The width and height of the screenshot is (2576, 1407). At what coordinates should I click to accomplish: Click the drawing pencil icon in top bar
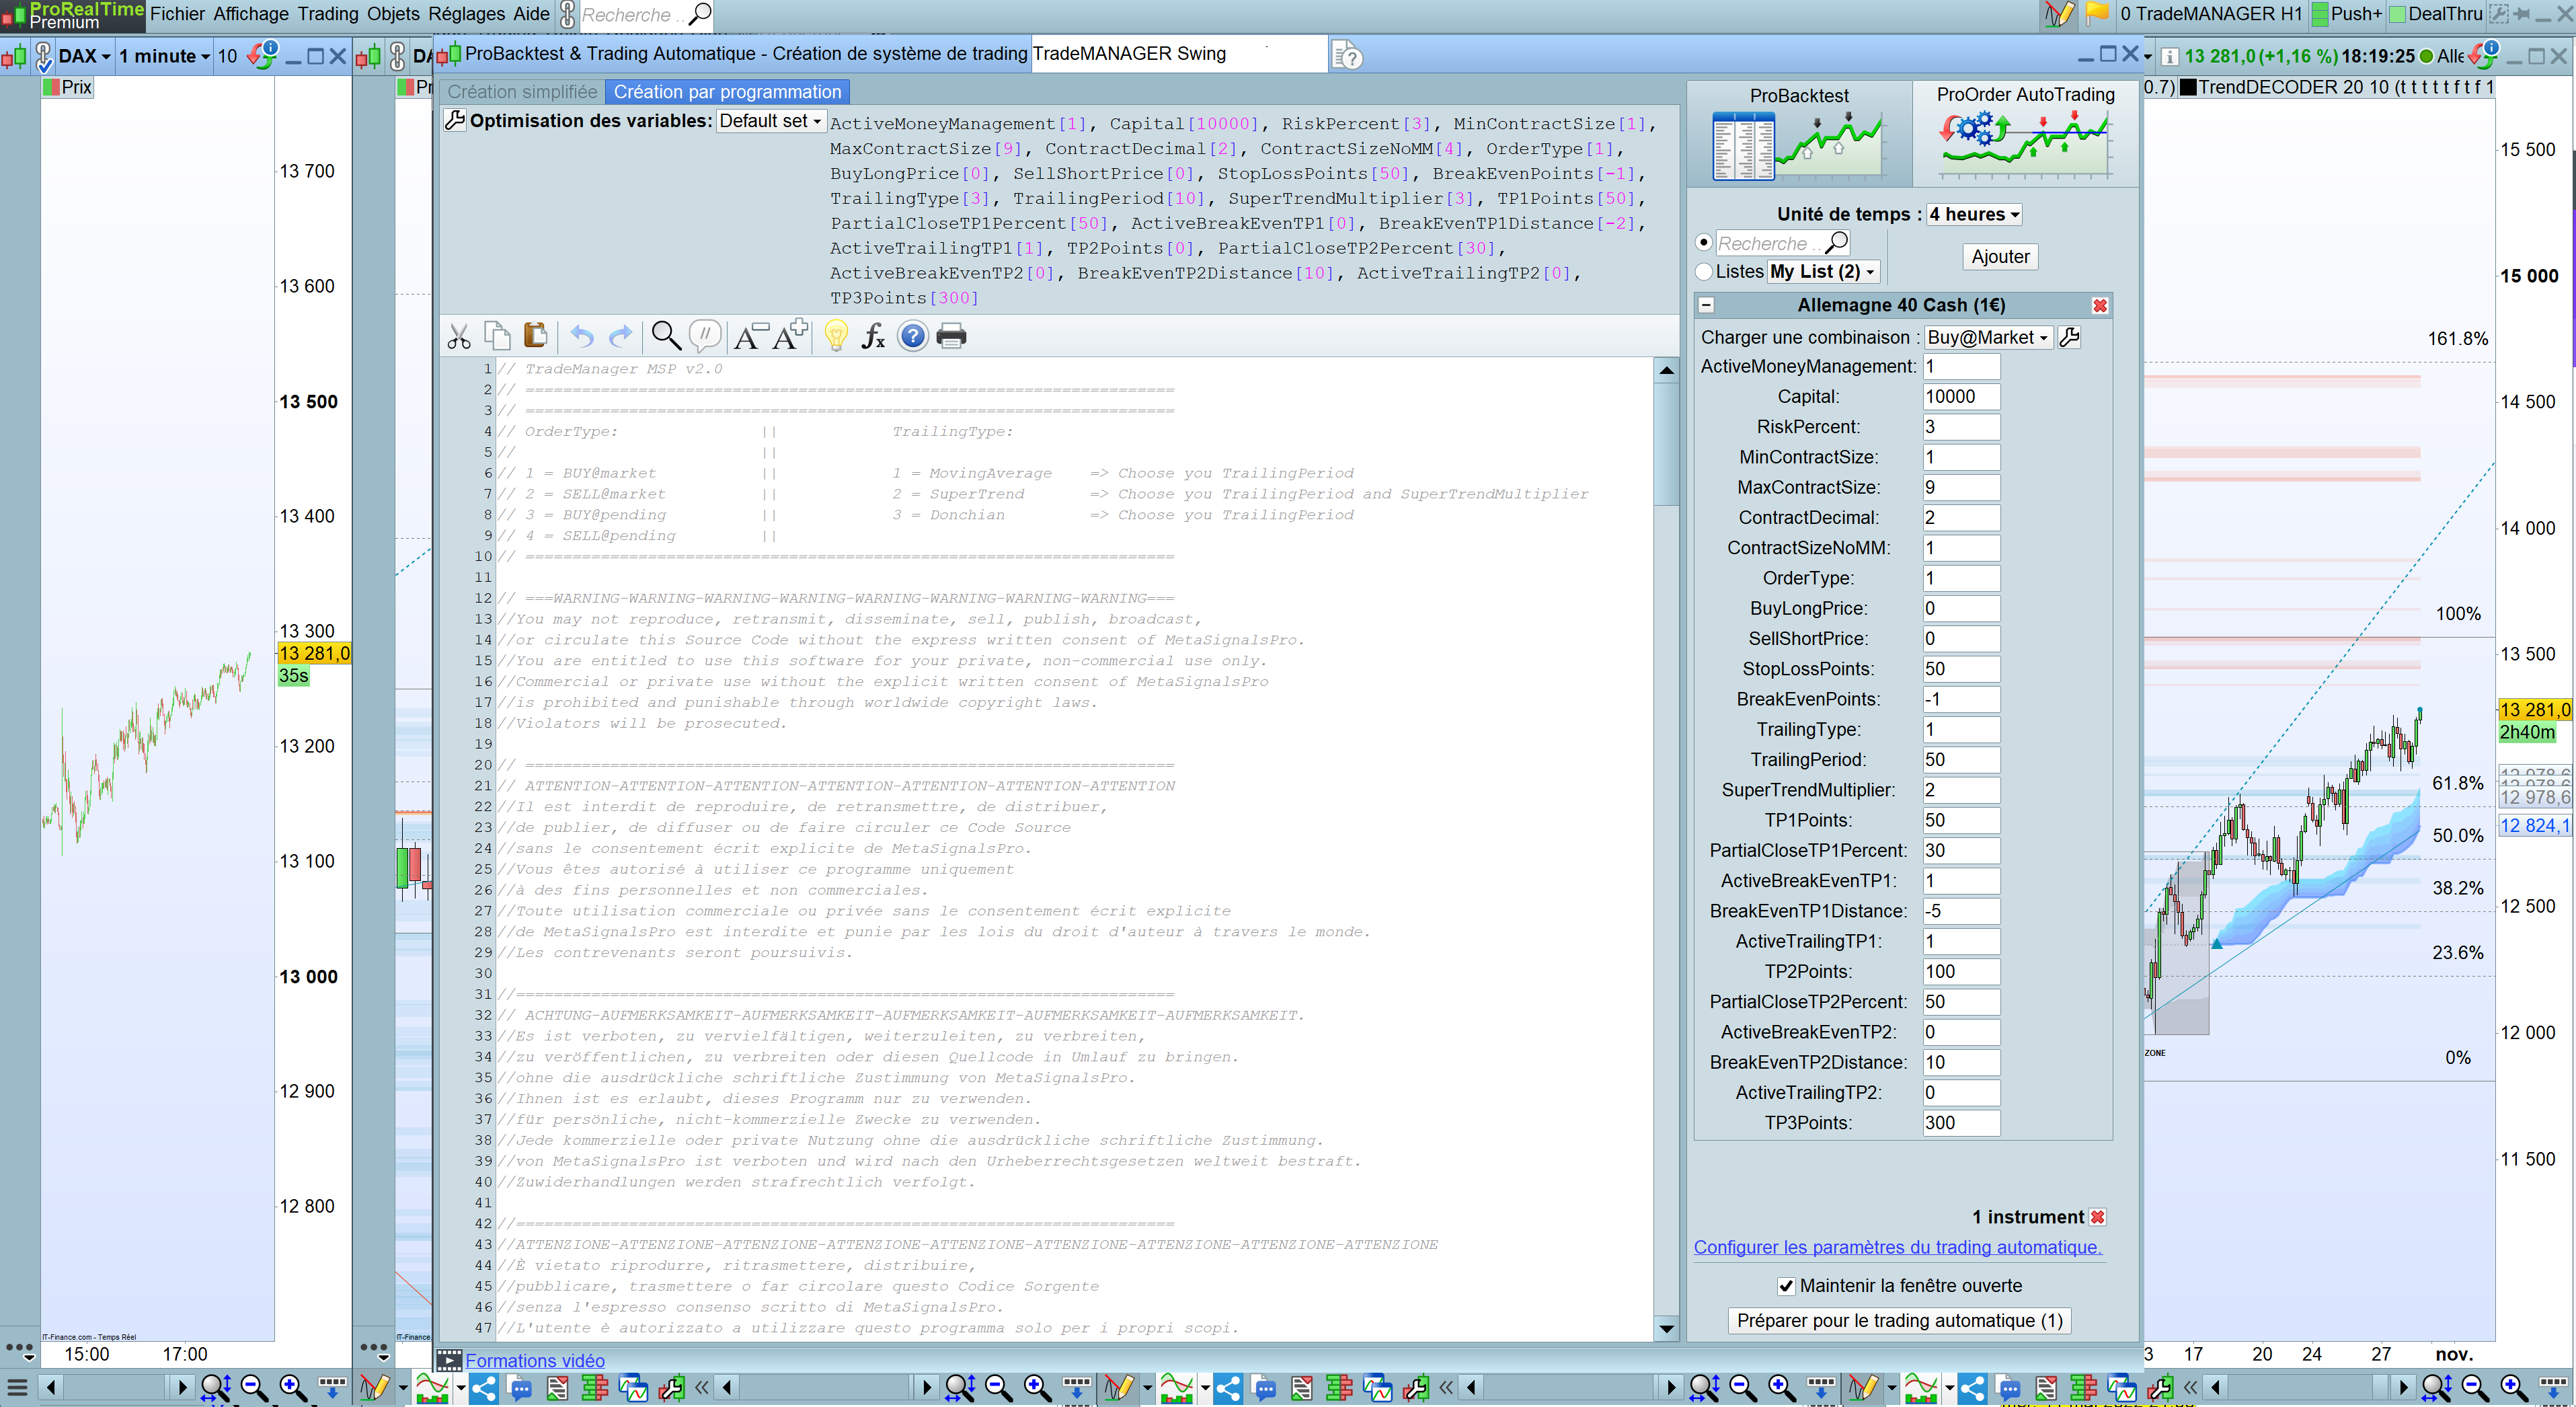coord(2059,14)
